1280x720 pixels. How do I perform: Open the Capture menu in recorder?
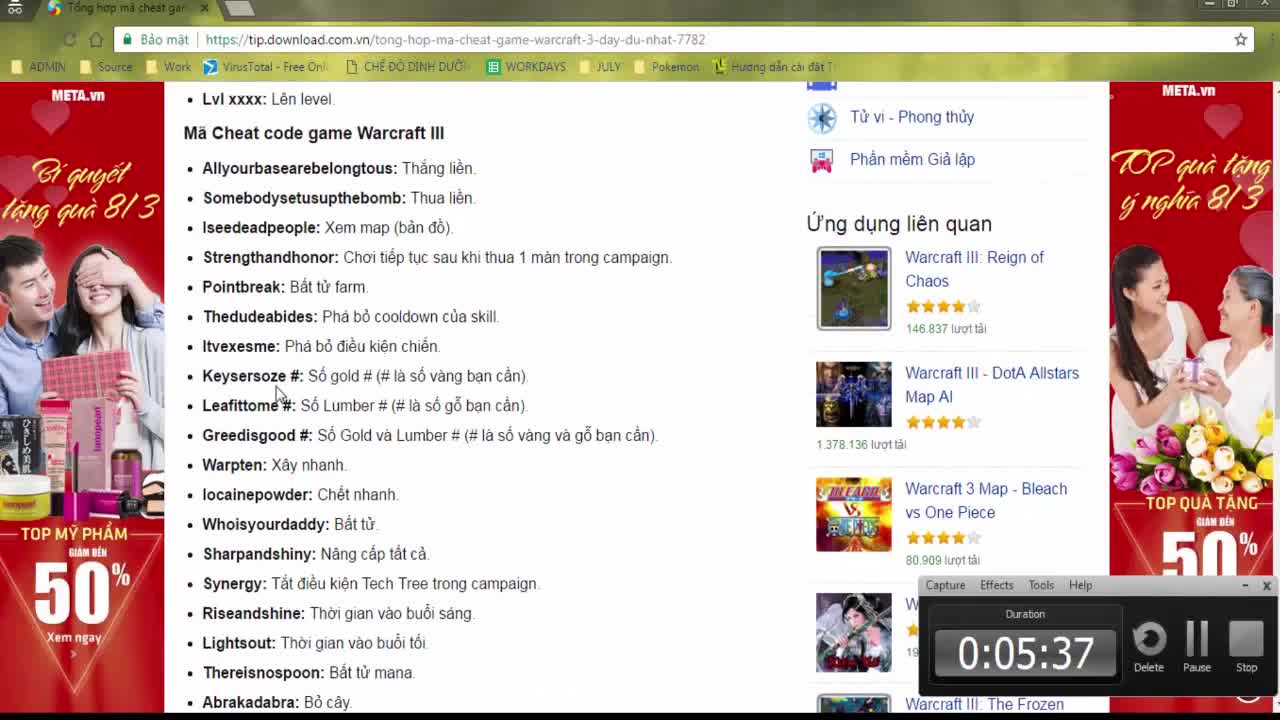coord(945,585)
